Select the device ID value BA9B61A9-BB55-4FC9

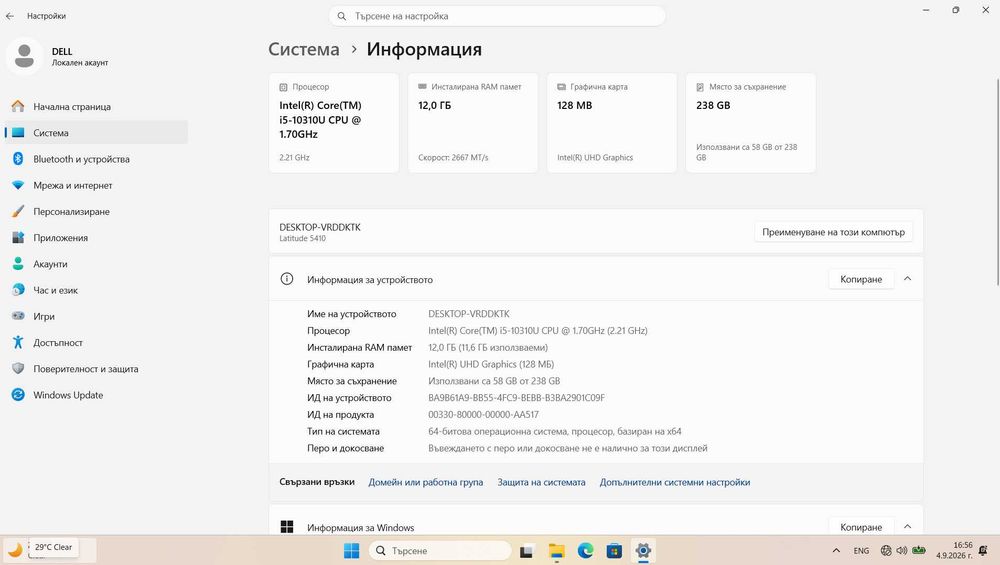[x=517, y=398]
